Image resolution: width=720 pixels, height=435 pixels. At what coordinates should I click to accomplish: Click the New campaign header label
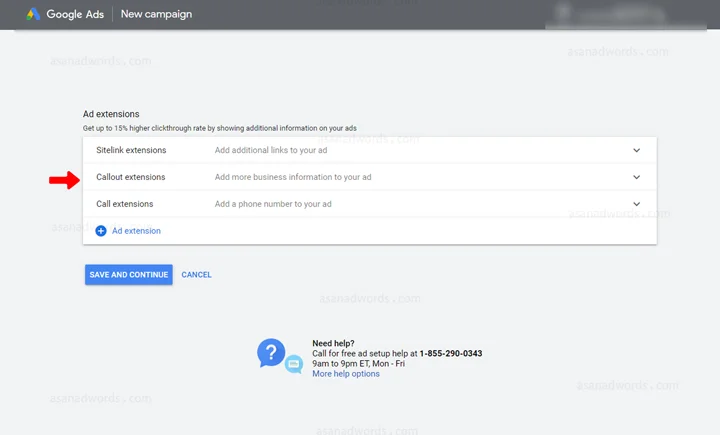coord(156,14)
